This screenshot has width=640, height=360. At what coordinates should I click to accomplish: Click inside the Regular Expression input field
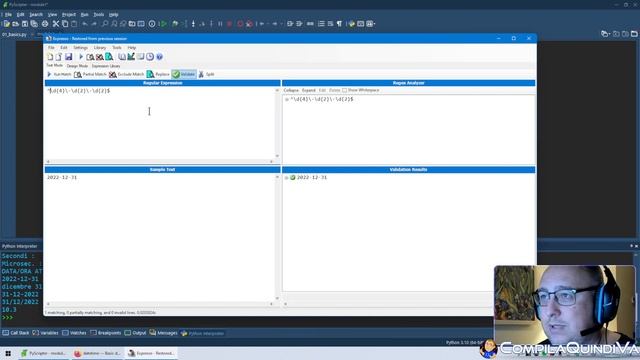pos(160,122)
